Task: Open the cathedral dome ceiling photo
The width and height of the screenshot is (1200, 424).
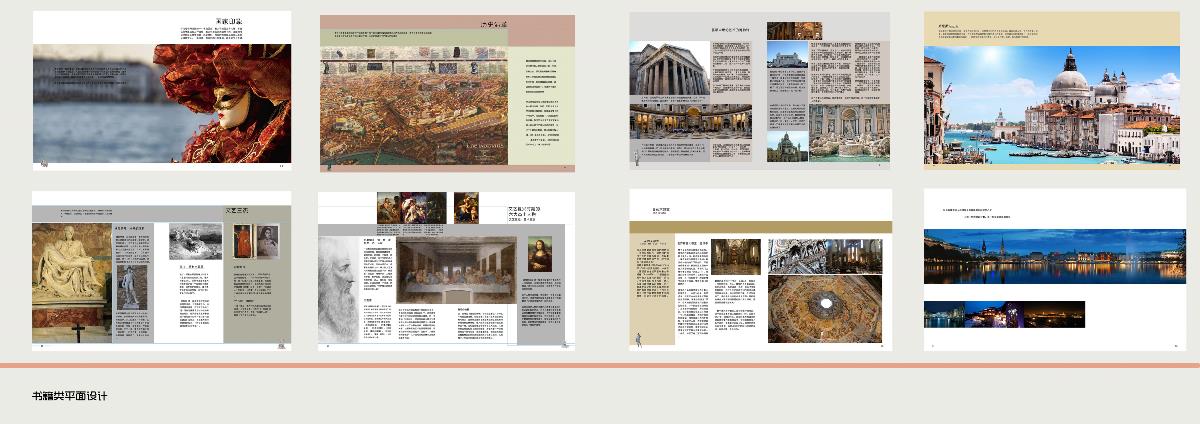Action: [826, 309]
